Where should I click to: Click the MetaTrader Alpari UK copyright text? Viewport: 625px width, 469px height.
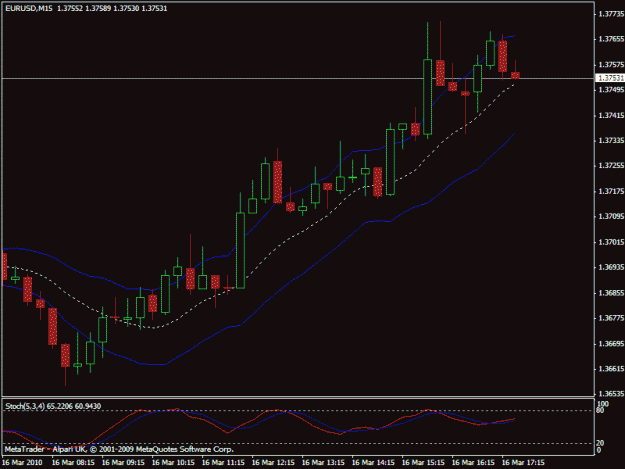(x=119, y=449)
